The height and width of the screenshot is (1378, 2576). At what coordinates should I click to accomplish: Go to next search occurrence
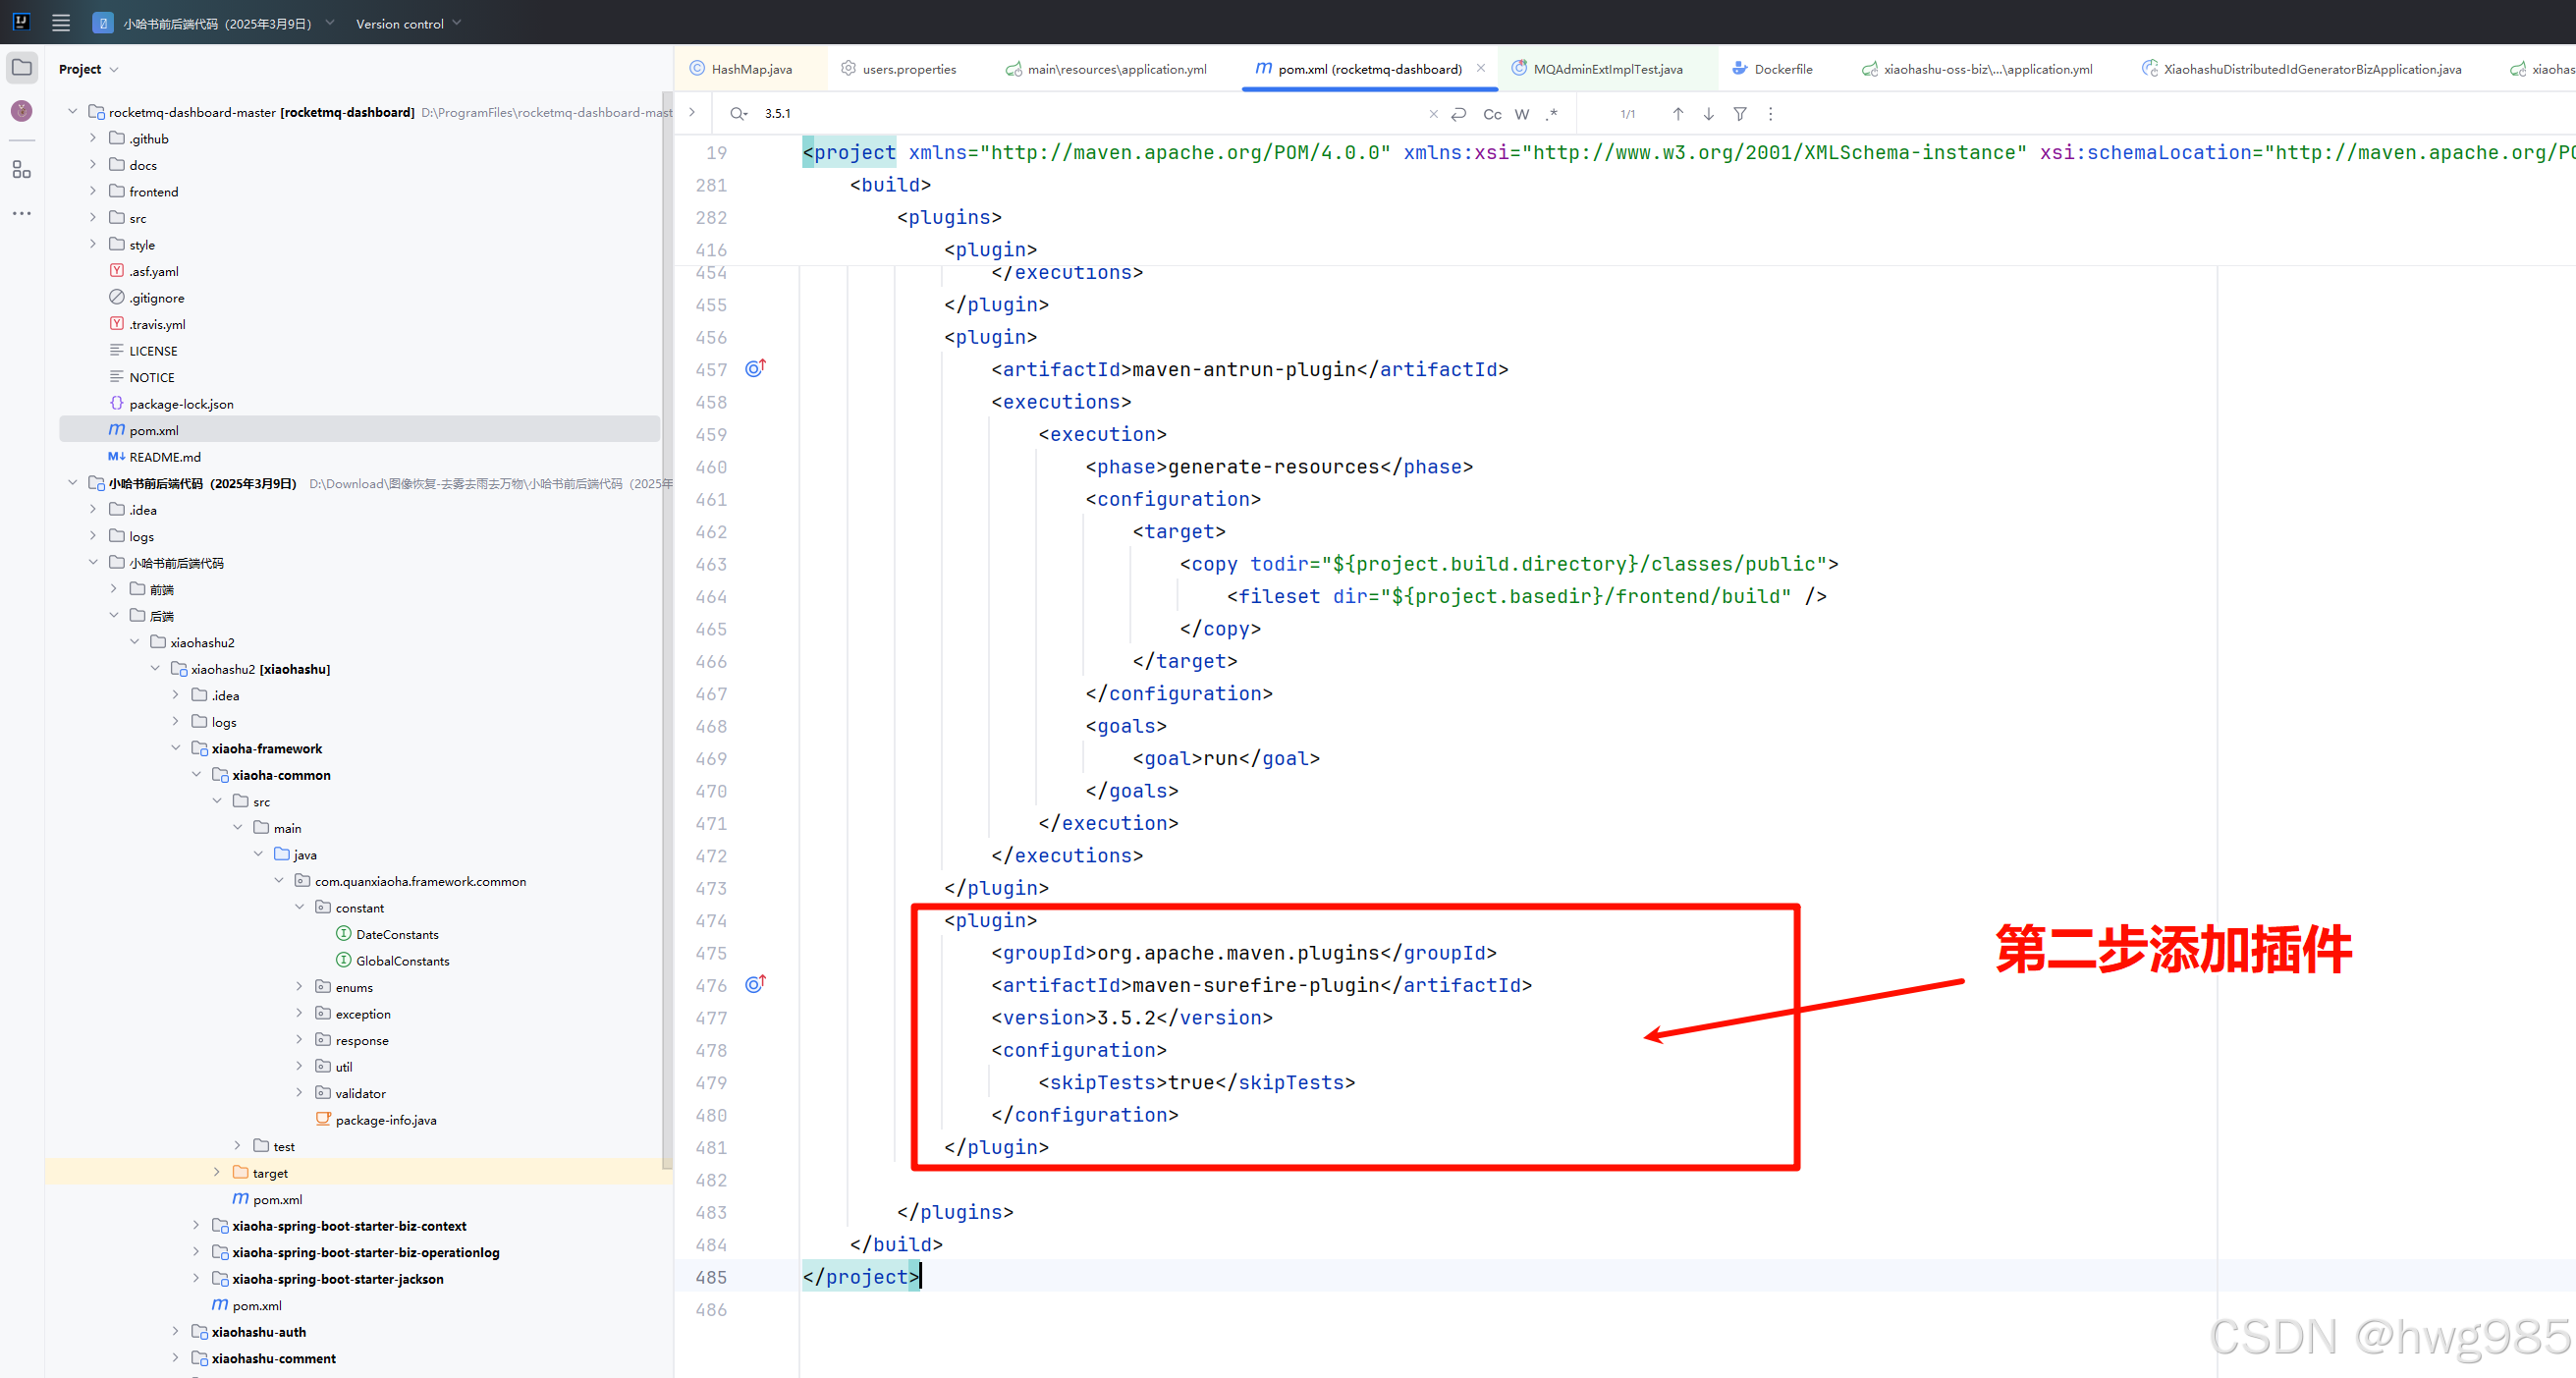coord(1708,114)
